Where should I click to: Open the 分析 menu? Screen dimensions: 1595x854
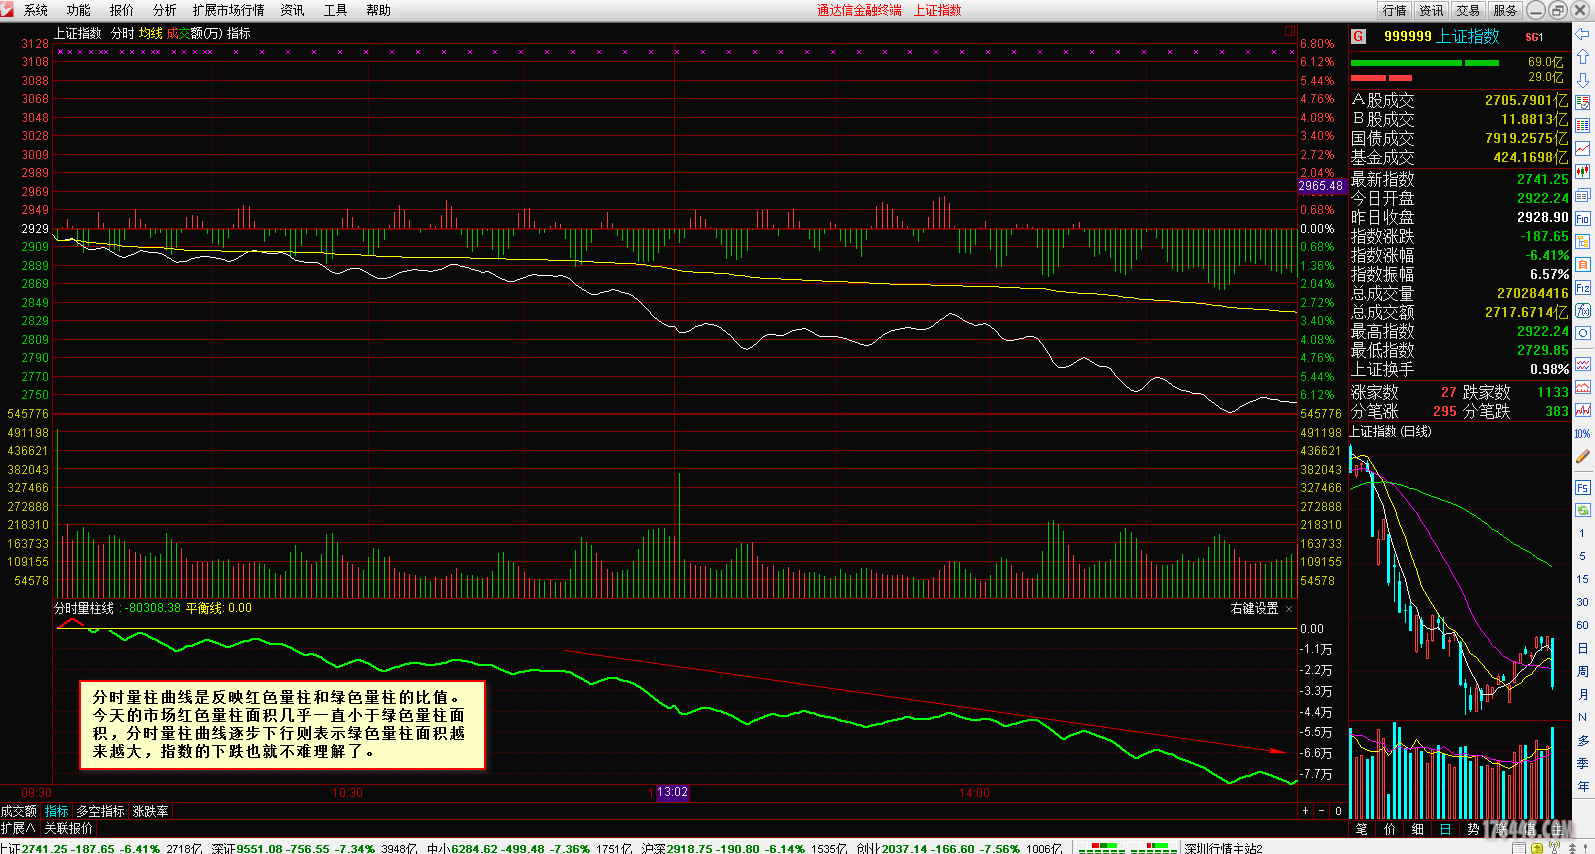click(164, 10)
